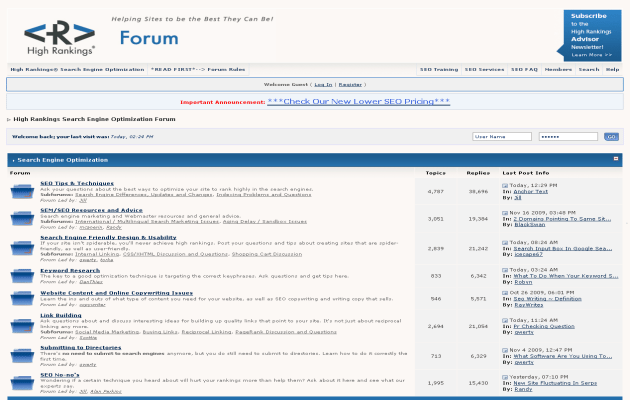This screenshot has height=400, width=630.
Task: Open Search Engine Friendly Design & Usability forum
Action: (108, 237)
